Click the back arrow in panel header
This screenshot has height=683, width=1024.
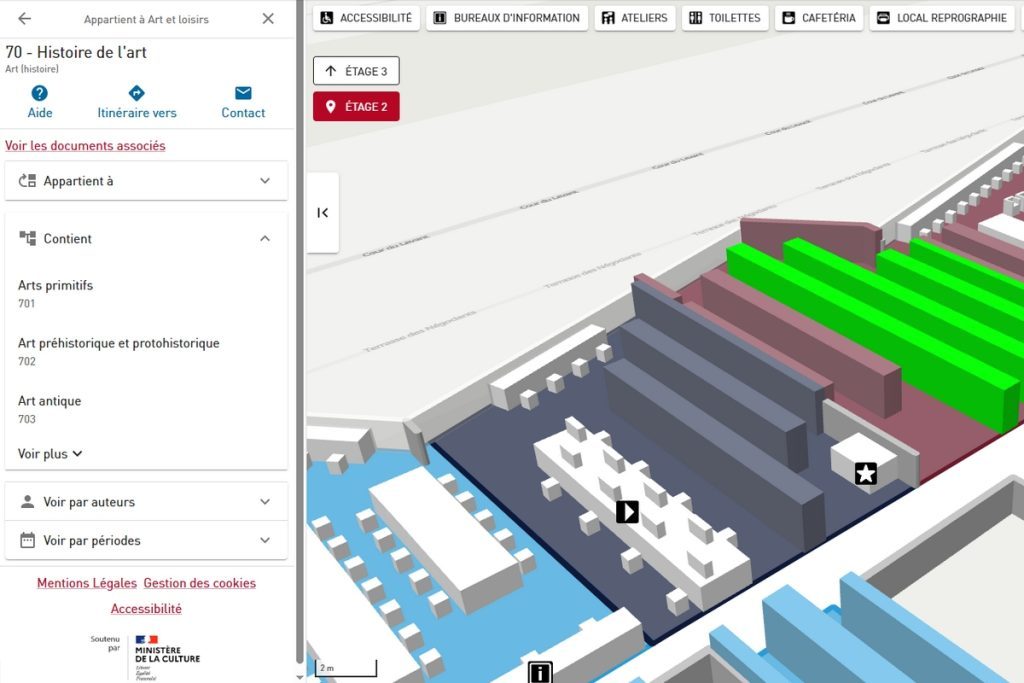point(25,19)
